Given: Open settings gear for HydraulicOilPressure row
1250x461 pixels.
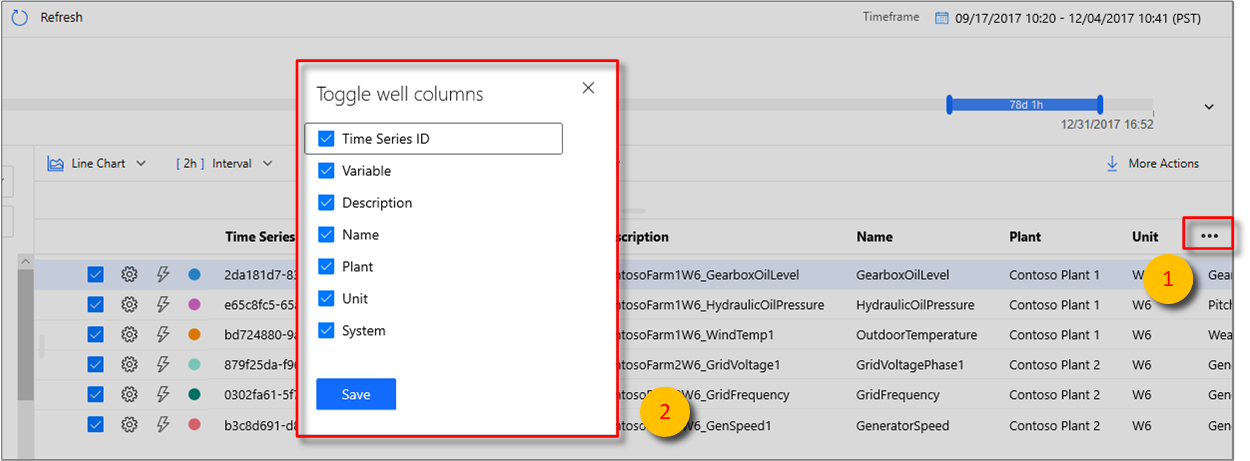Looking at the screenshot, I should [x=129, y=304].
